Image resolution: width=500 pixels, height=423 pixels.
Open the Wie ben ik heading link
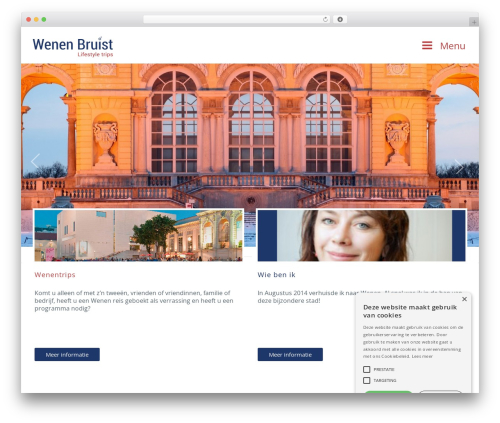(x=276, y=275)
